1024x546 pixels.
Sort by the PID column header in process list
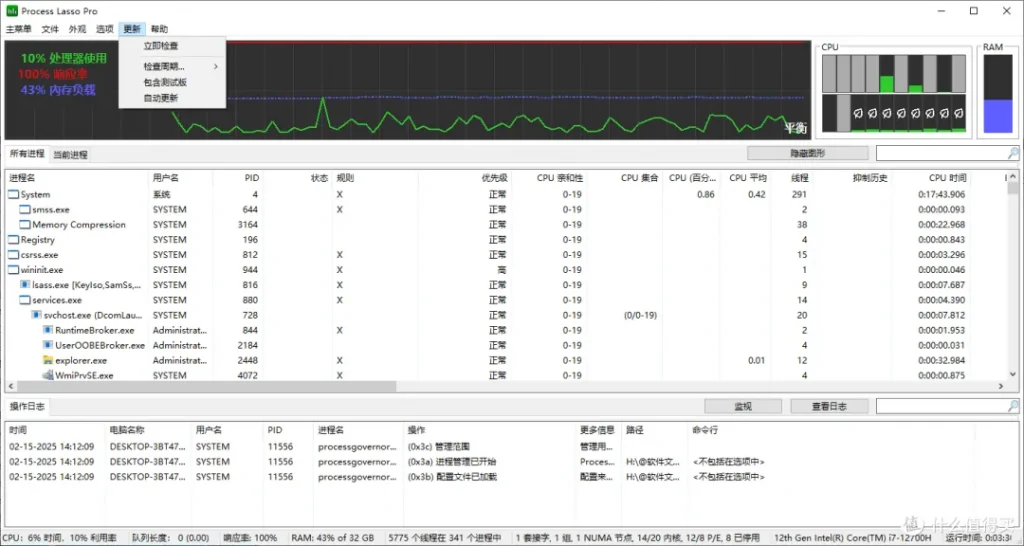[x=238, y=178]
